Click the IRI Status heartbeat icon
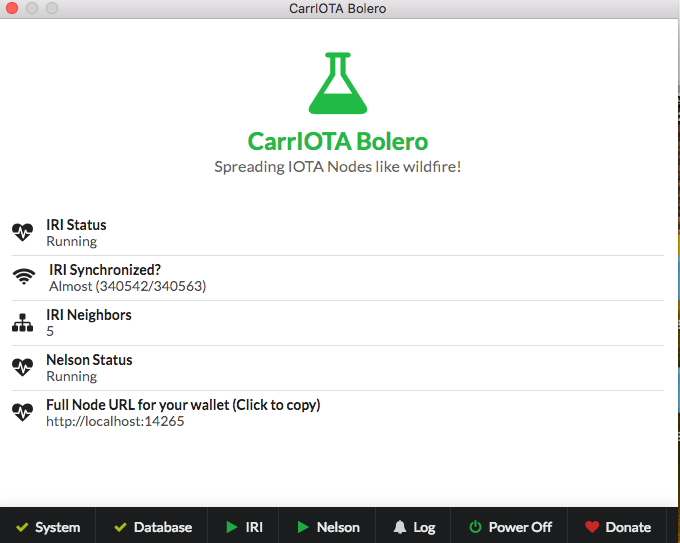Screen dimensions: 680x543 [x=23, y=232]
